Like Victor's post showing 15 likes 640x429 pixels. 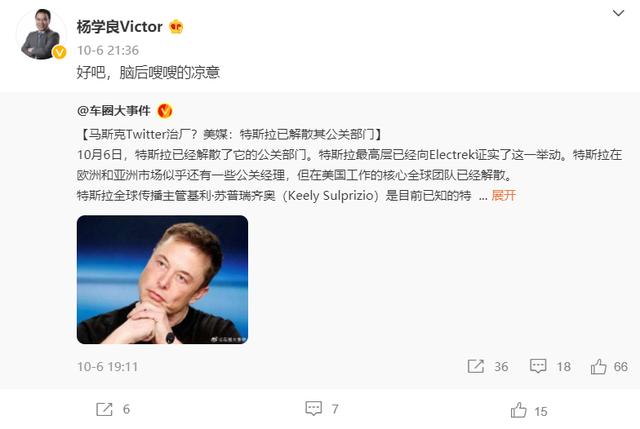[529, 411]
